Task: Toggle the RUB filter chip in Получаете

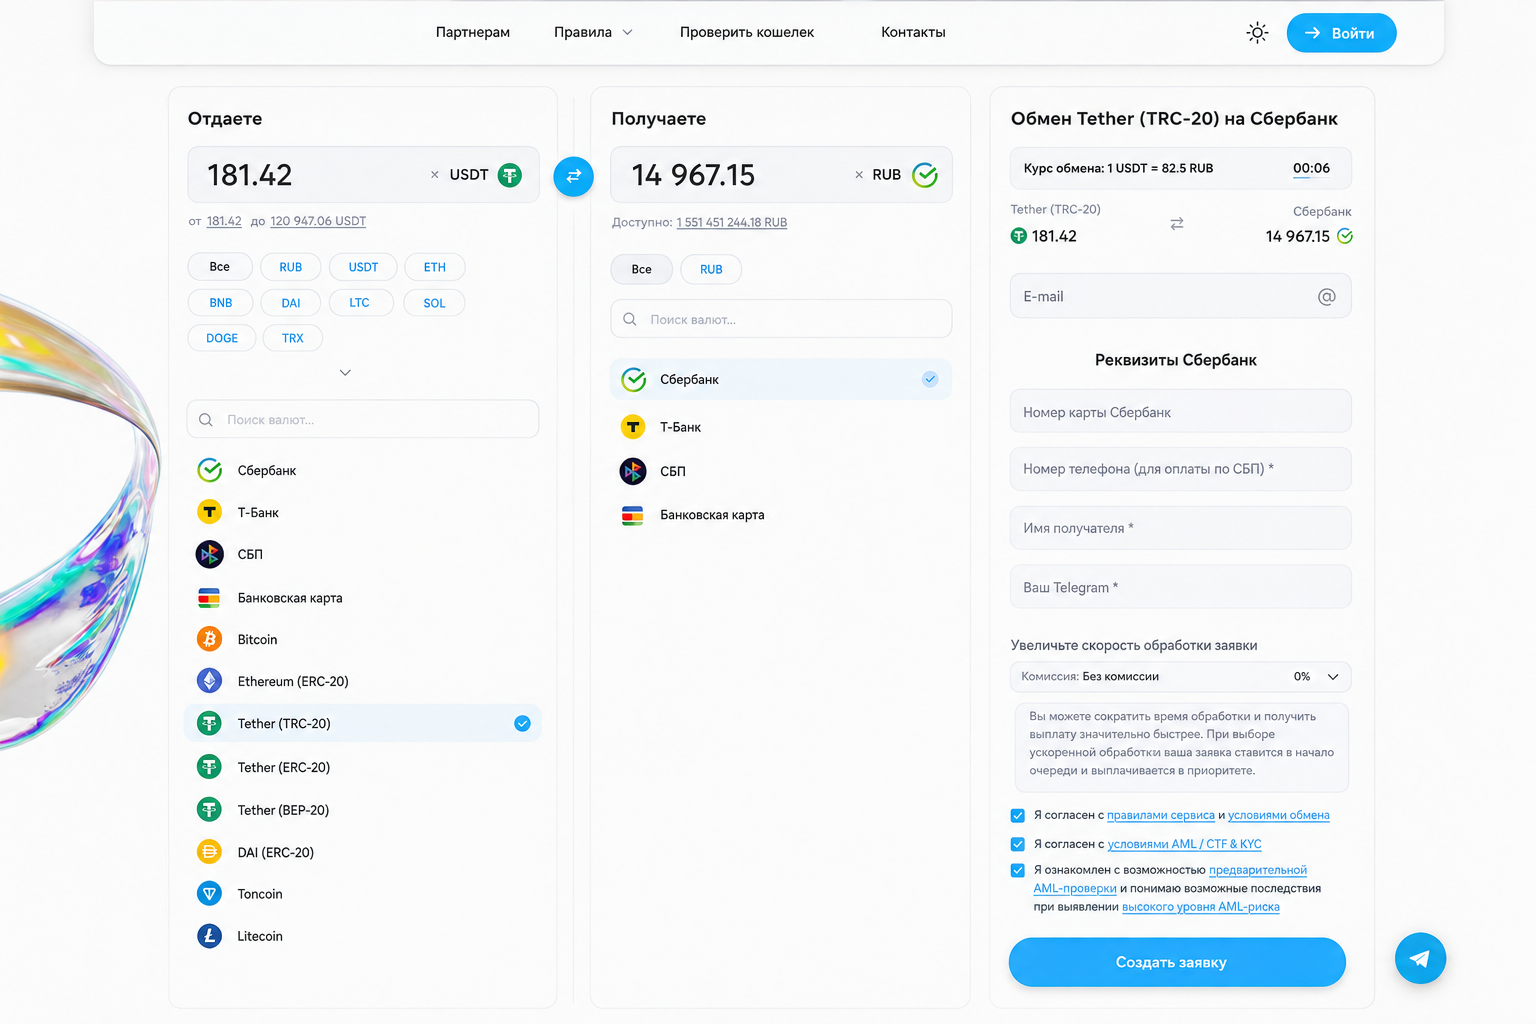Action: (x=711, y=269)
